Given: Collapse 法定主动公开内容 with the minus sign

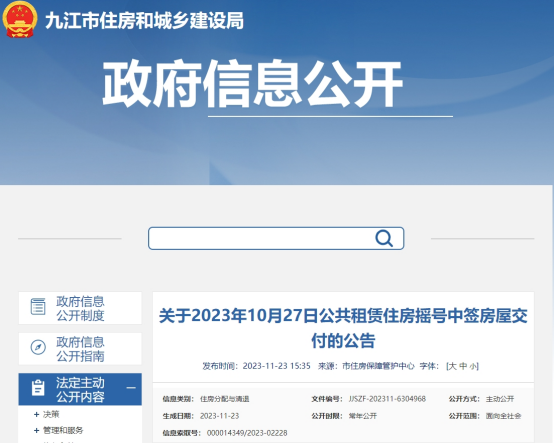Looking at the screenshot, I should pos(131,388).
